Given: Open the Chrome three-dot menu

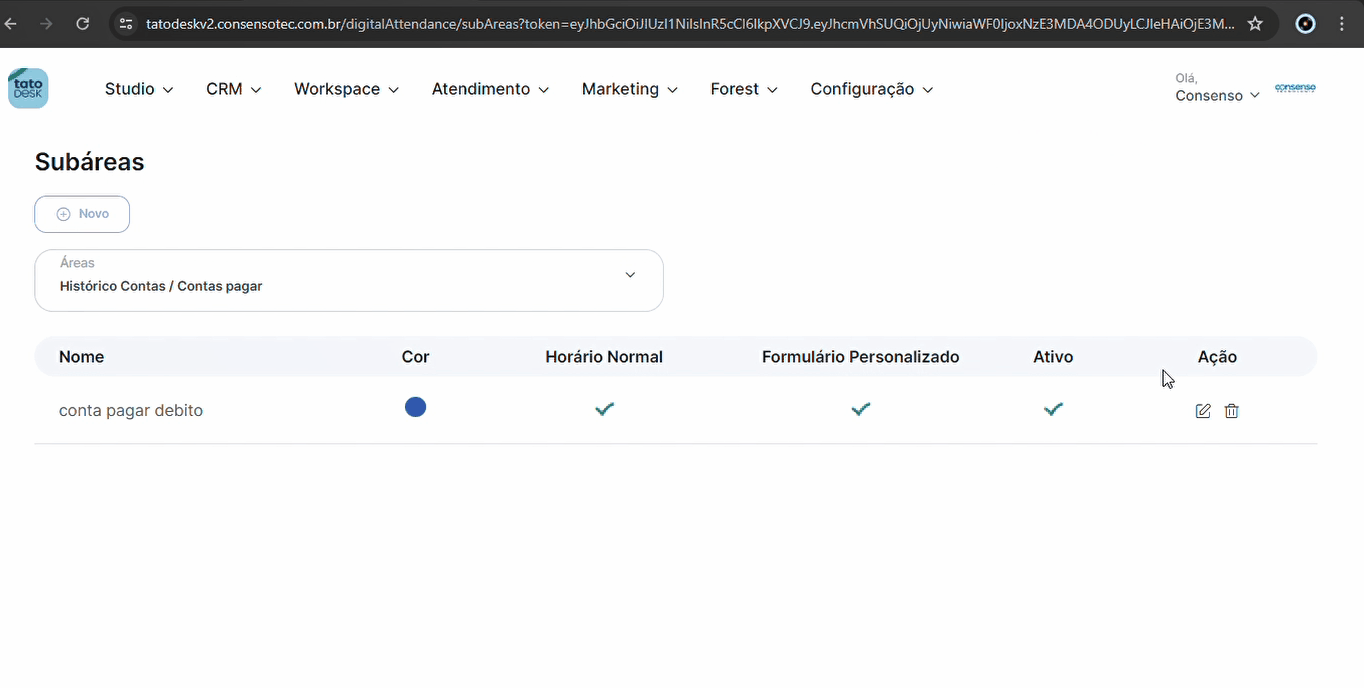Looking at the screenshot, I should coord(1342,24).
